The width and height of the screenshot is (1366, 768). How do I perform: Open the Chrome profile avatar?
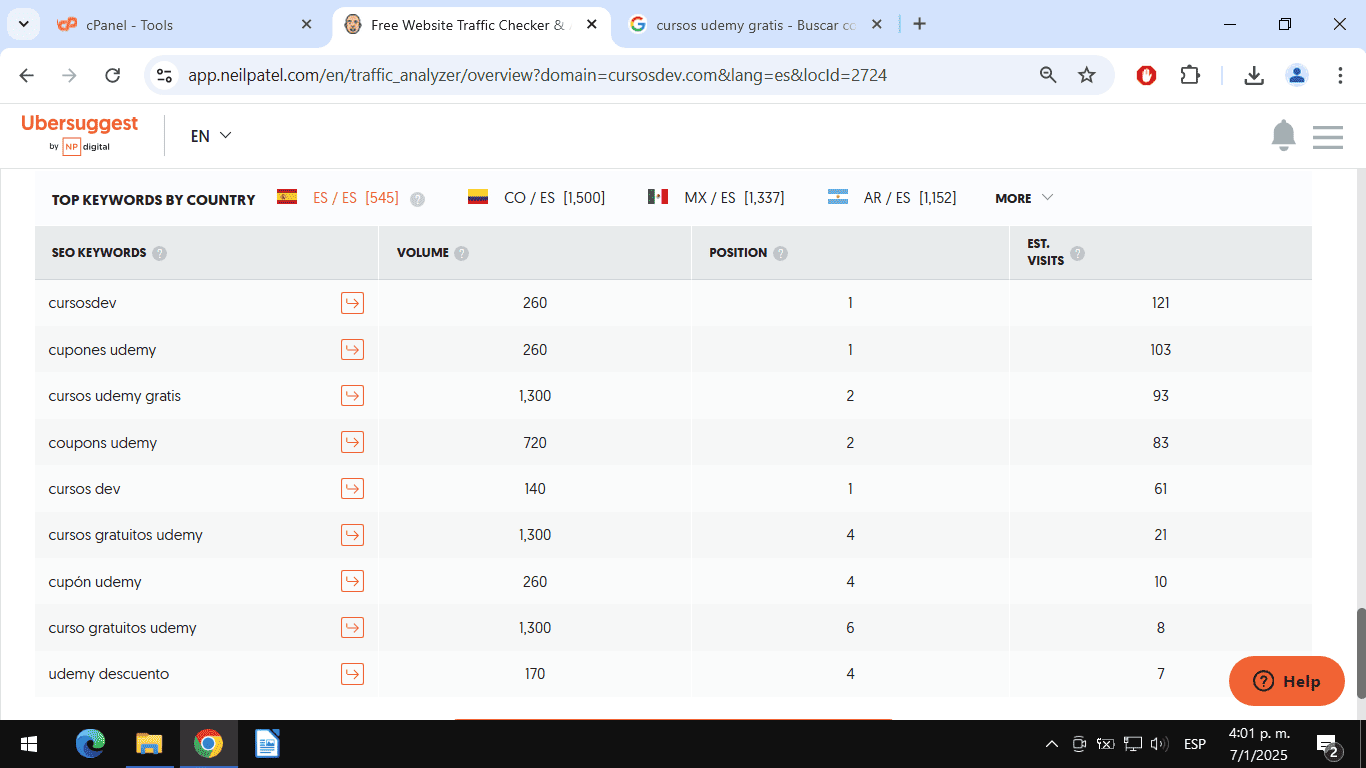(x=1297, y=75)
